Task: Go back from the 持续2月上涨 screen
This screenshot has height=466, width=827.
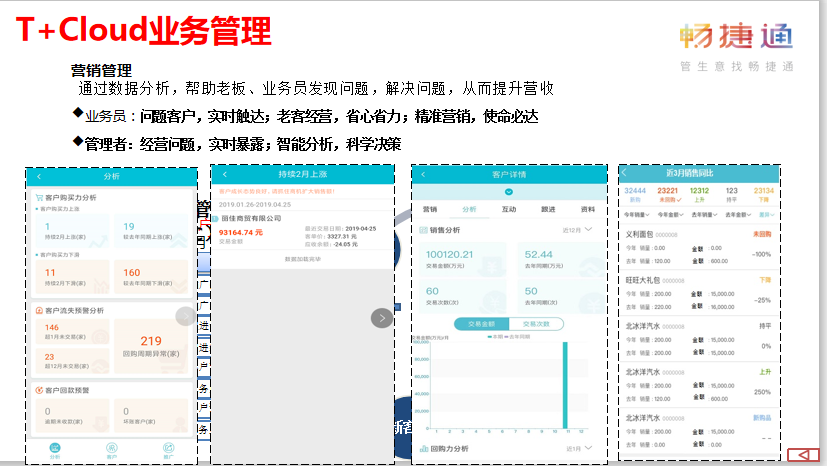Action: [x=225, y=174]
